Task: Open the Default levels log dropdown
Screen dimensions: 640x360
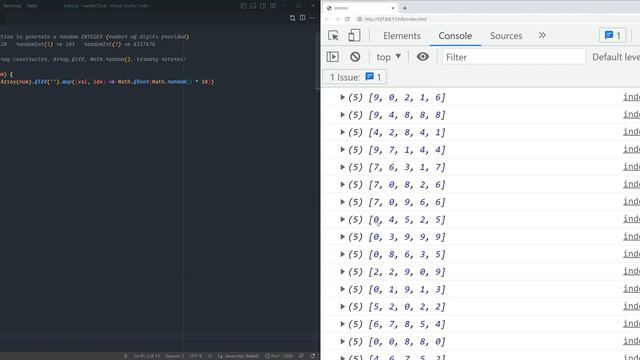Action: coord(616,57)
